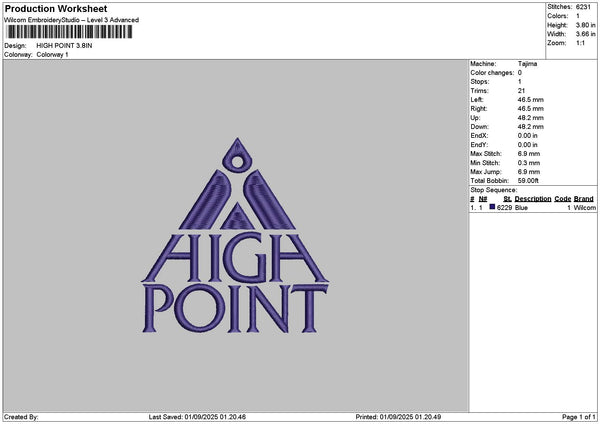Select the 'Printed: 01/09/2025 01.20.49' text
The height and width of the screenshot is (424, 600).
(x=398, y=417)
